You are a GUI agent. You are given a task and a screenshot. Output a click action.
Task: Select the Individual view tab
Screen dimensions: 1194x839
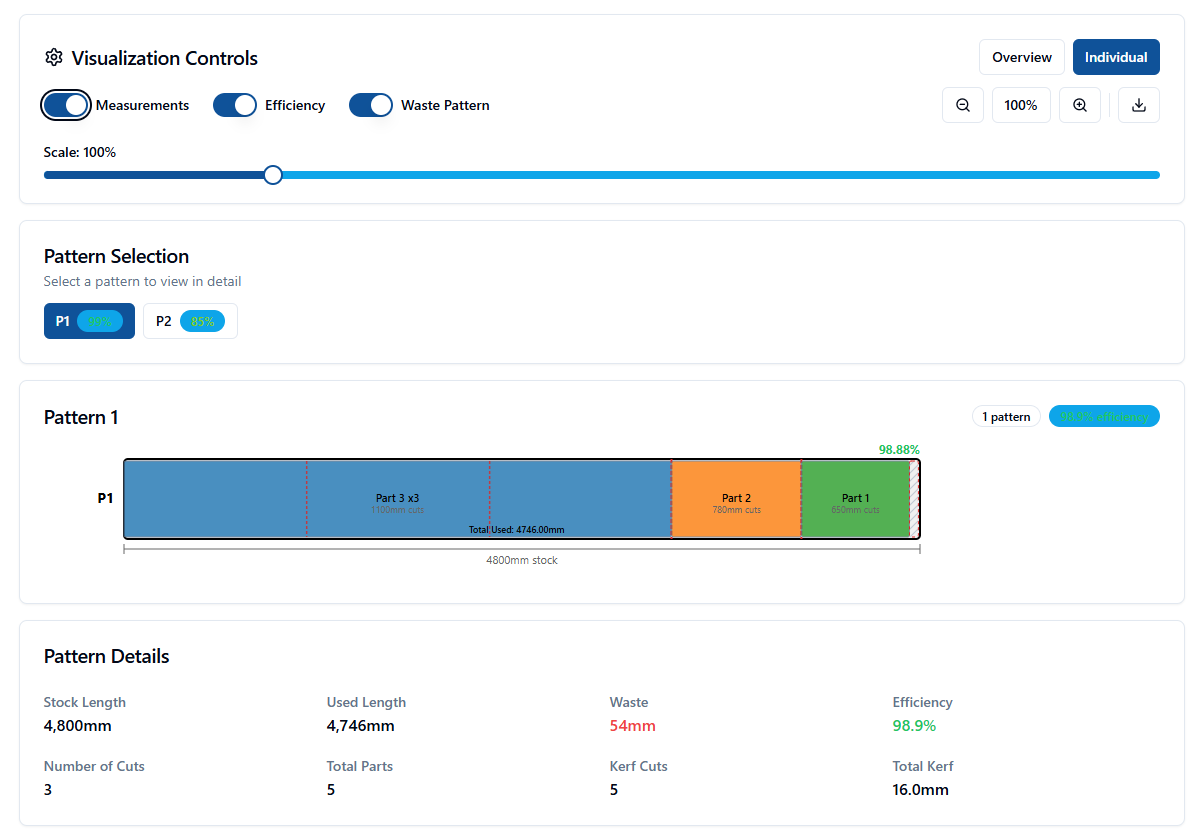[1116, 57]
